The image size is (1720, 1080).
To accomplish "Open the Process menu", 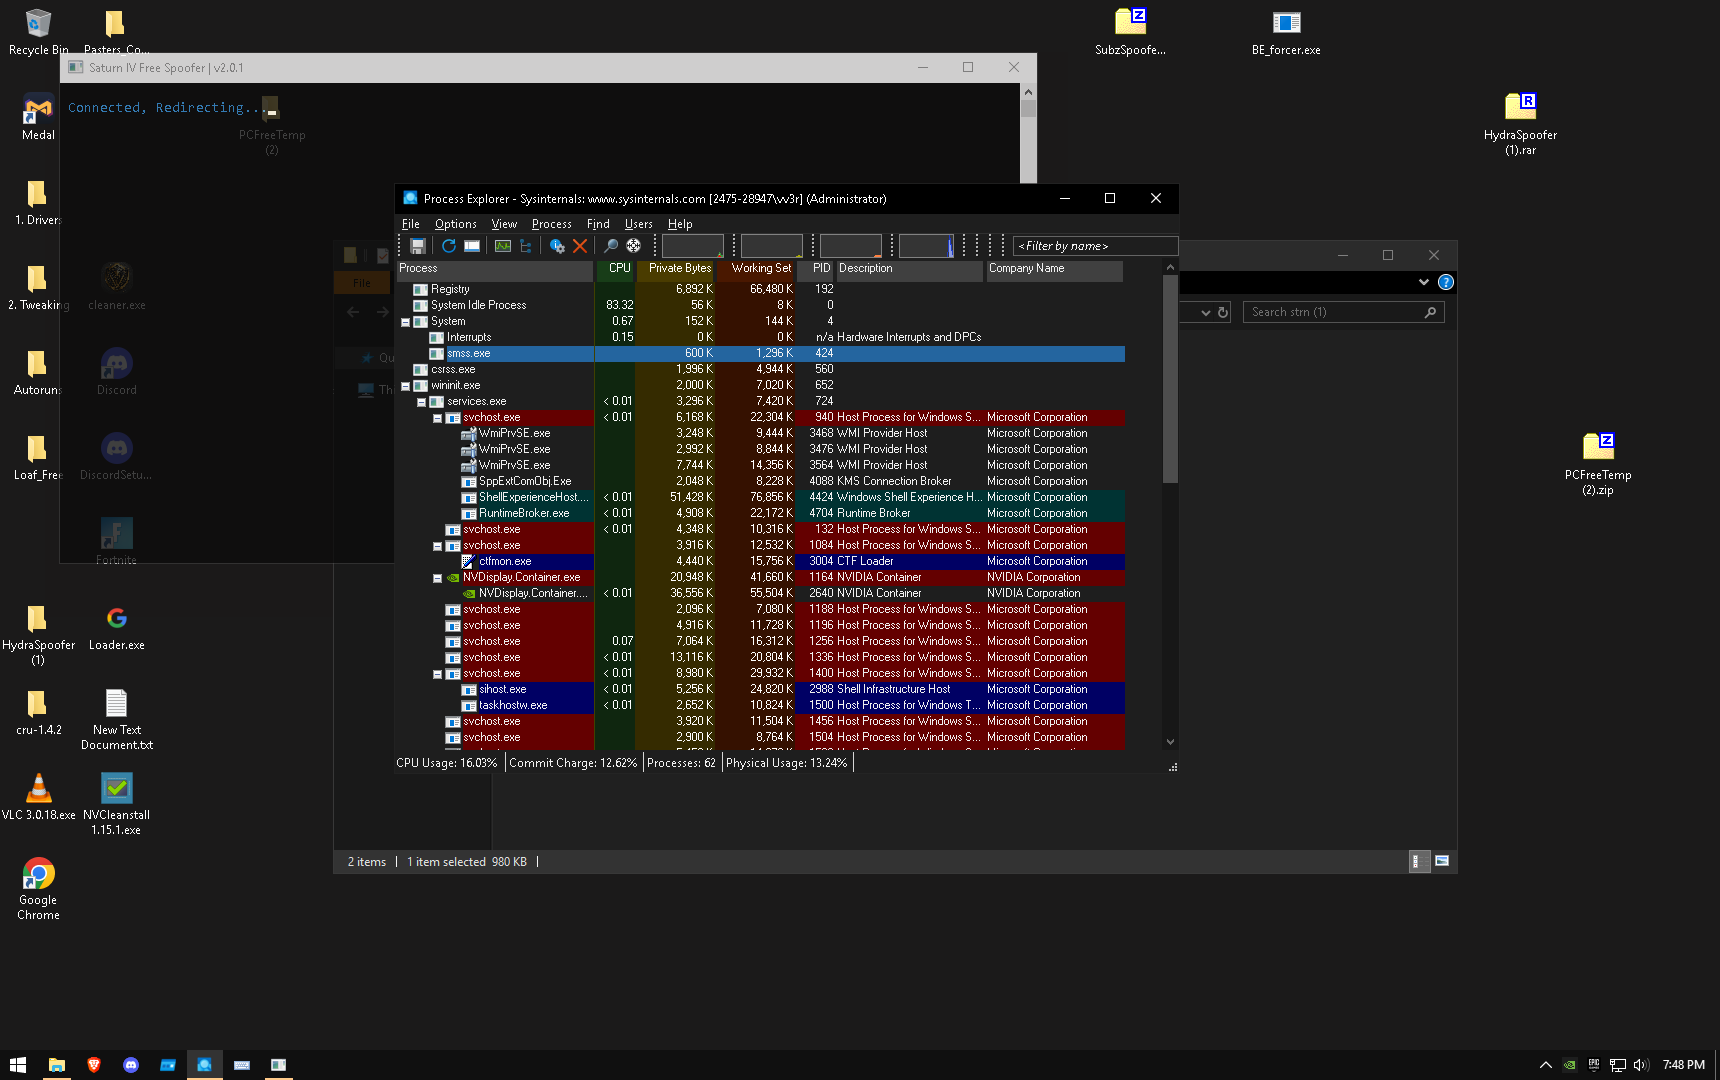I will click(x=551, y=224).
